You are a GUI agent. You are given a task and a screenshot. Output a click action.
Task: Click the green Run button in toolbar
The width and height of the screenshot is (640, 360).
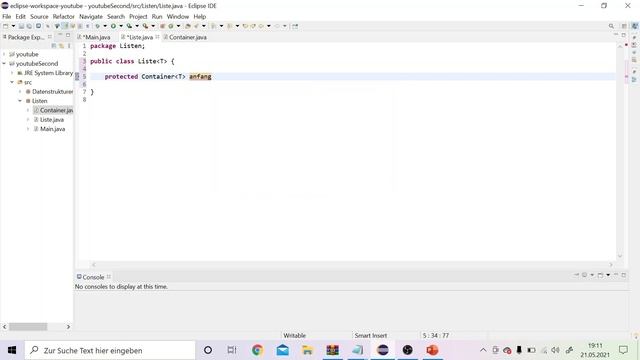pos(113,26)
